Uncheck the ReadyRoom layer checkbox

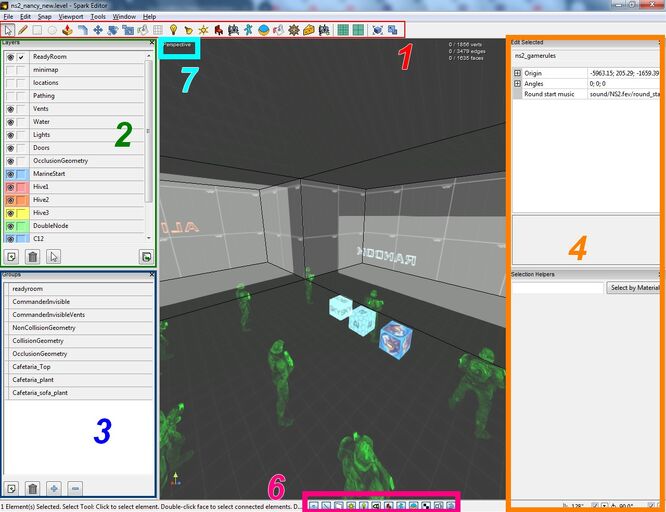[x=21, y=57]
